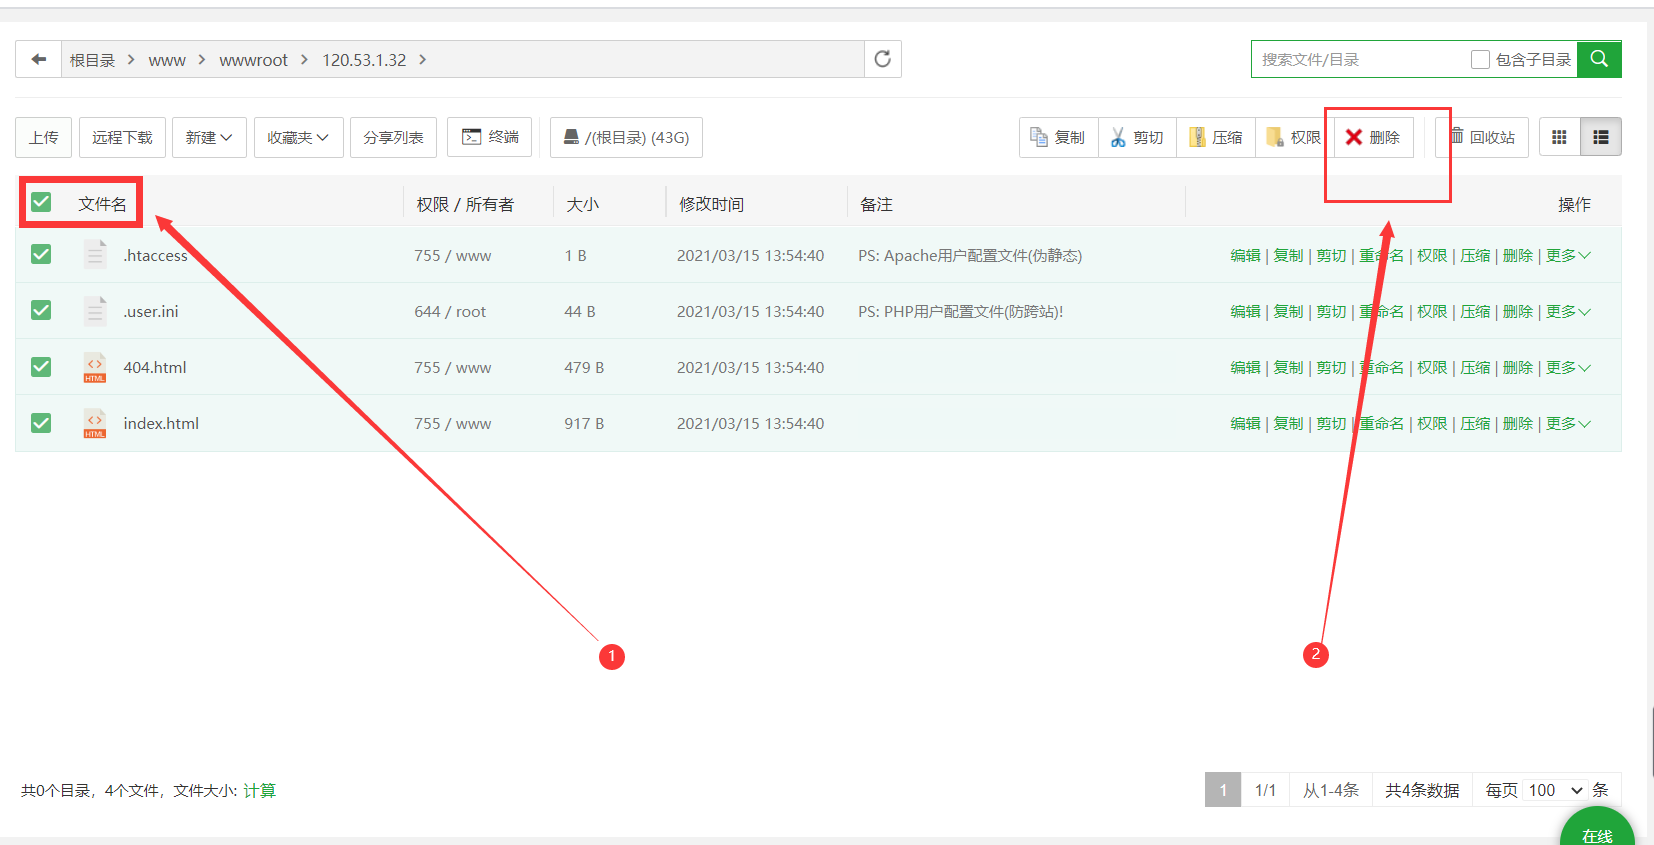The image size is (1654, 845).
Task: Sort by 大小 column header
Action: pos(582,204)
